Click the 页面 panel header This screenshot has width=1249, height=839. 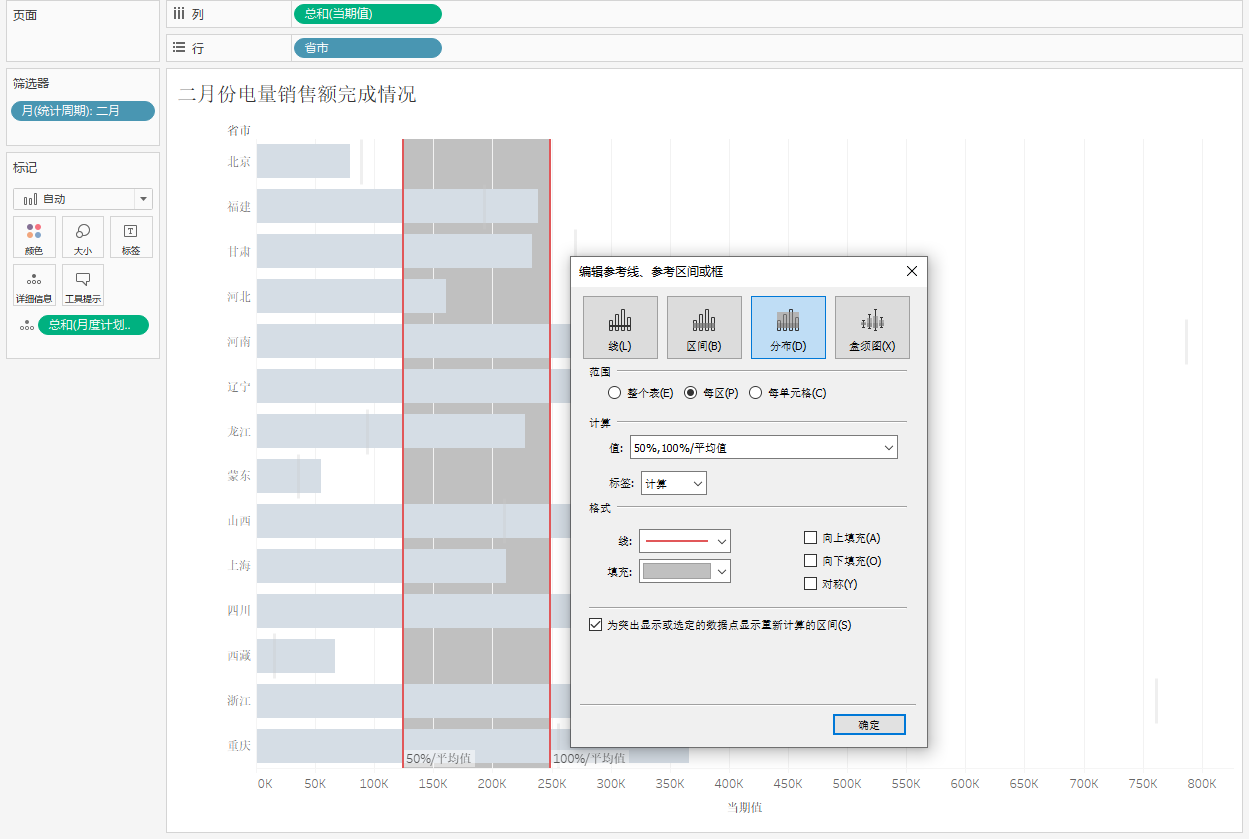click(25, 16)
